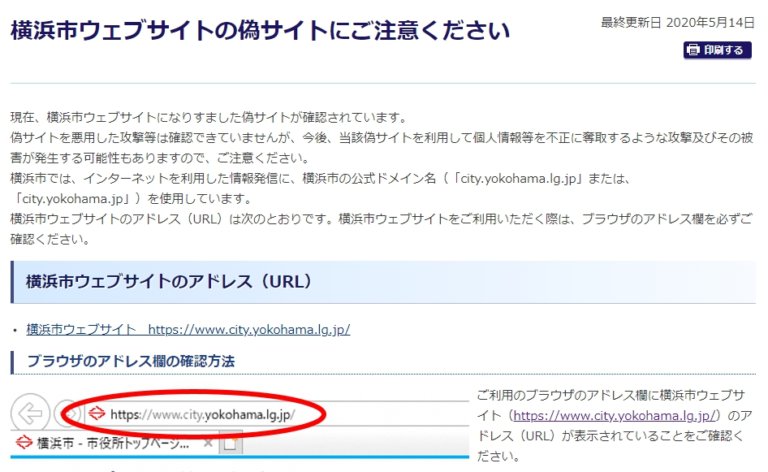Click the address bar showing https://www.city.yokohama.lg.jp/
The width and height of the screenshot is (768, 472).
(277, 414)
